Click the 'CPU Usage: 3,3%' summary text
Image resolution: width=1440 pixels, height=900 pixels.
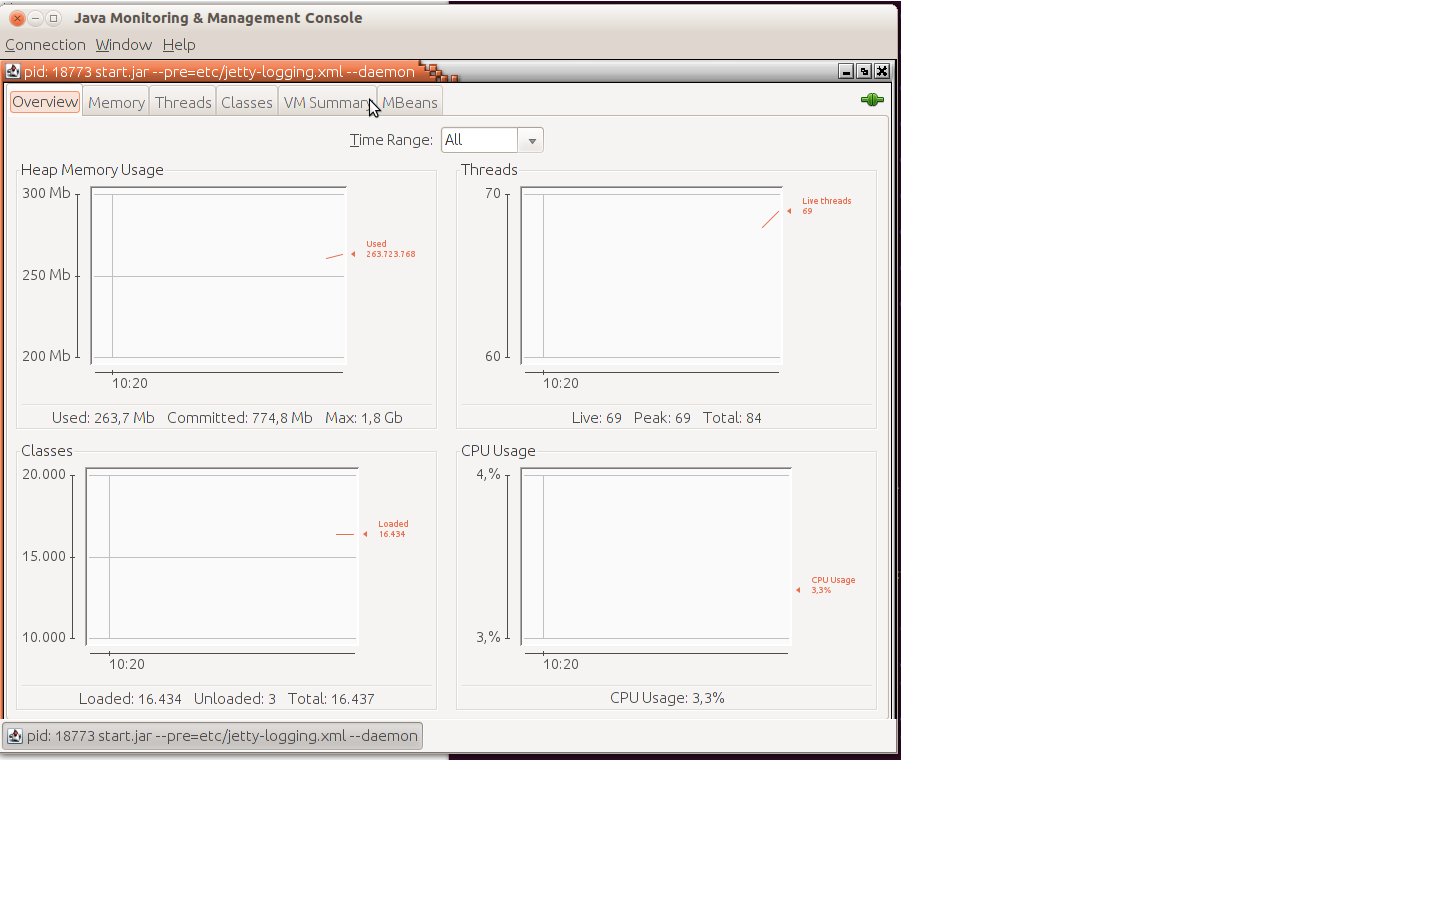coord(667,698)
